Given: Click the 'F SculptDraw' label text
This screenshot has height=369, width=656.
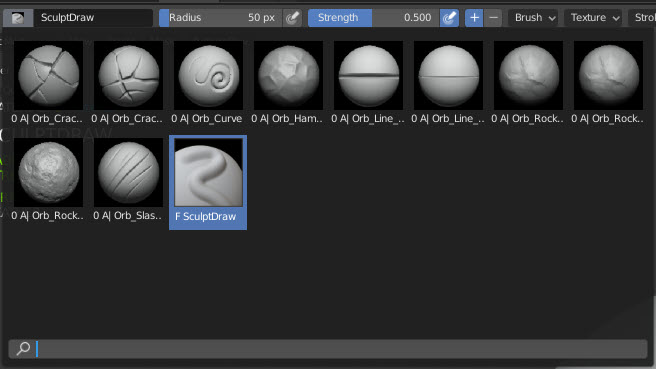Looking at the screenshot, I should click(205, 217).
